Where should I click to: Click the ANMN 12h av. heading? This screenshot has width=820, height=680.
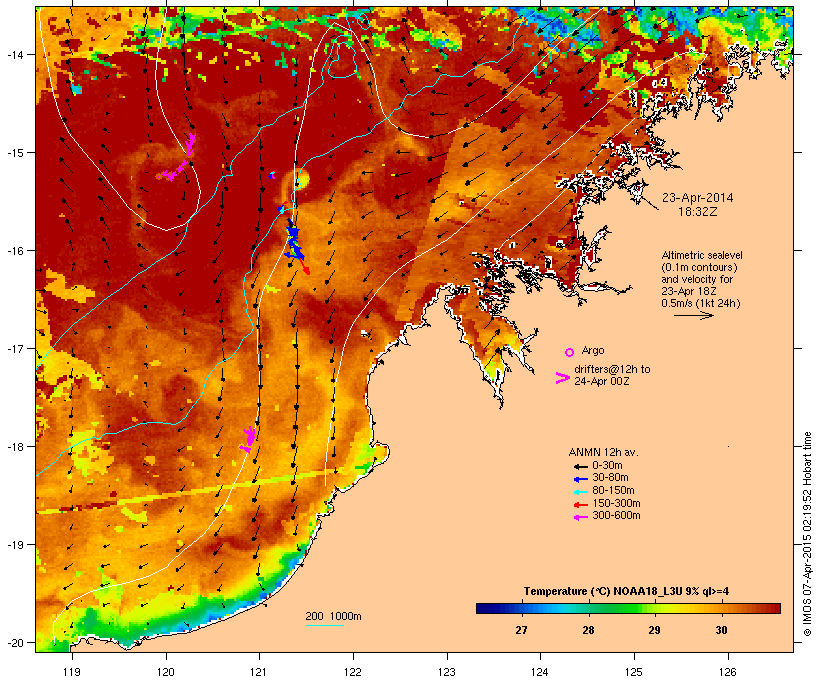(603, 452)
